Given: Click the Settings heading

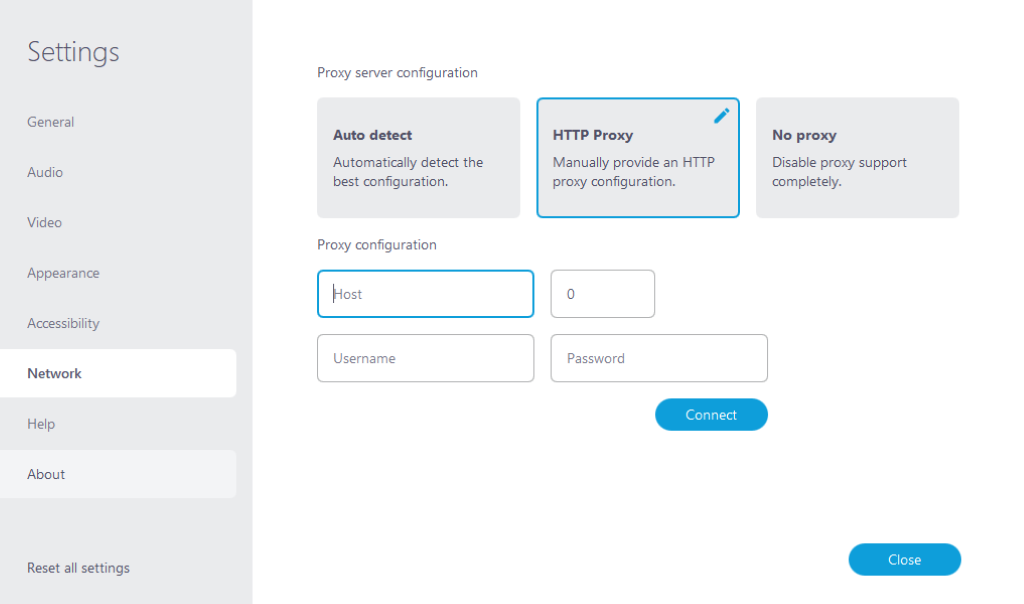Looking at the screenshot, I should pos(73,52).
